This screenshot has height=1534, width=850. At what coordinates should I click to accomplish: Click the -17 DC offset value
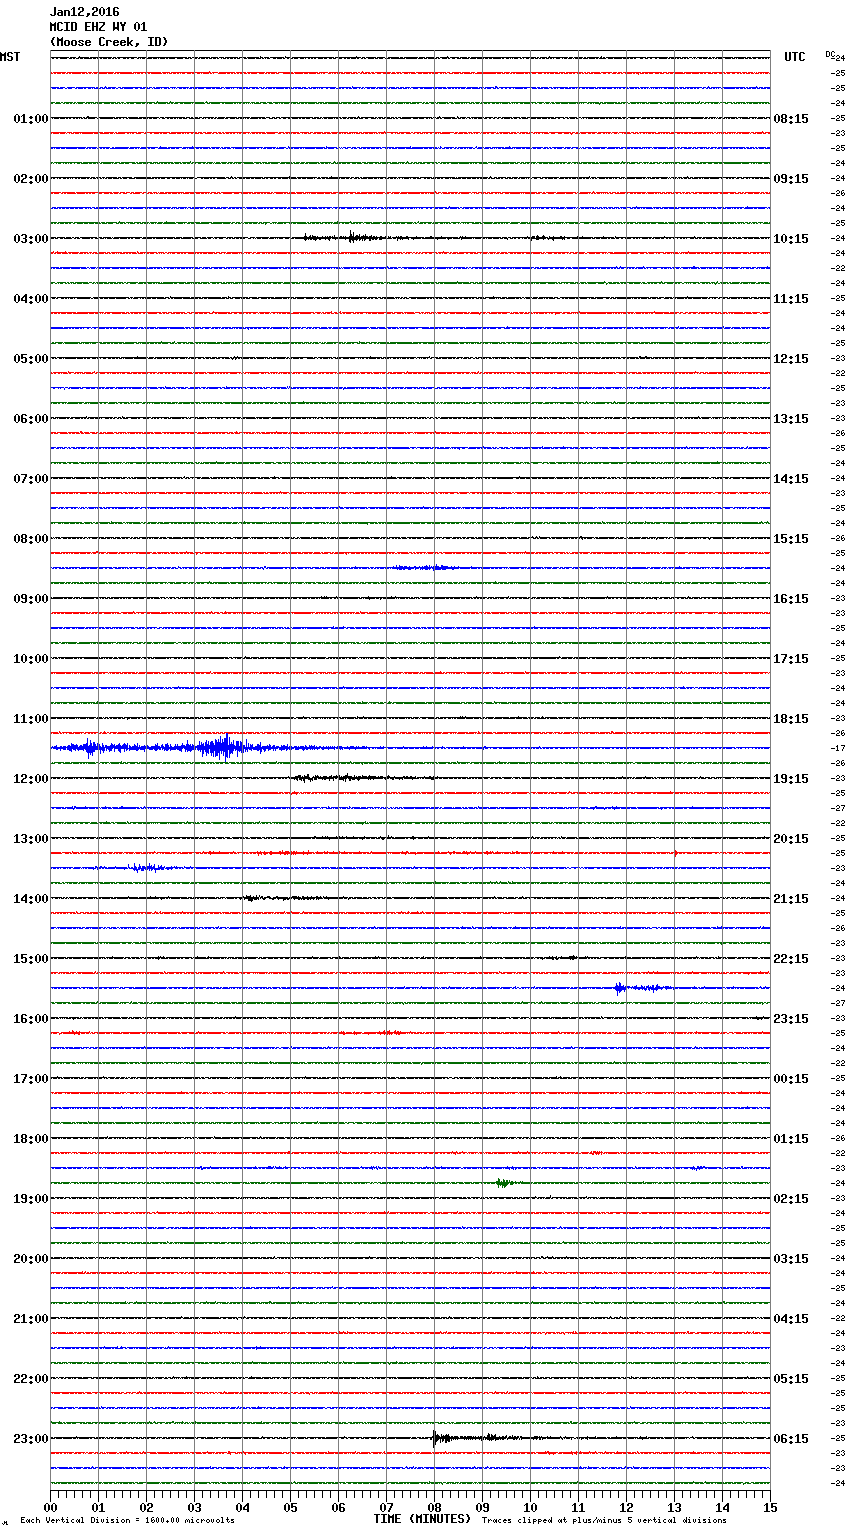point(838,749)
